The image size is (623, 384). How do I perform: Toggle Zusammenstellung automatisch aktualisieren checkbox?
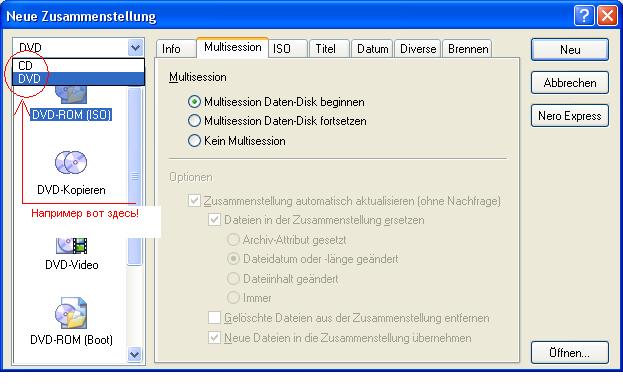(194, 201)
